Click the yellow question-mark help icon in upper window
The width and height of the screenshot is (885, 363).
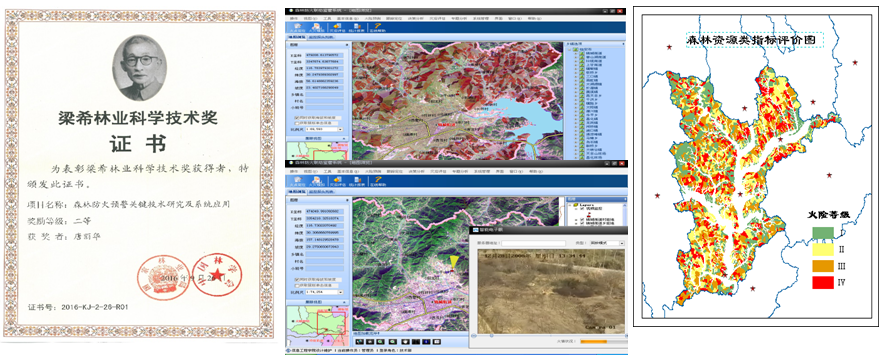click(x=378, y=25)
